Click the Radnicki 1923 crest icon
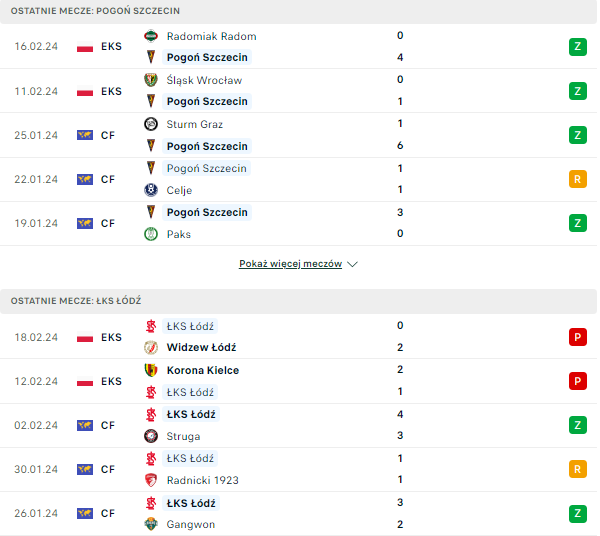 click(151, 480)
